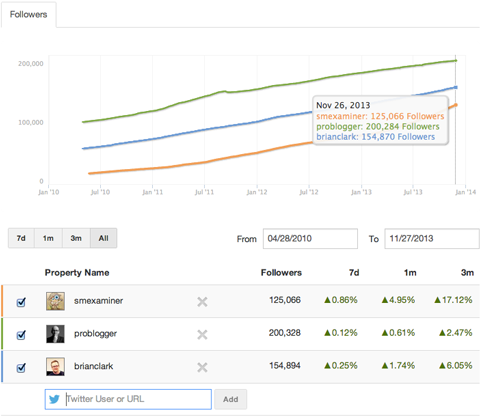Click smexaminer follower count 125,066
Image resolution: width=480 pixels, height=416 pixels.
[x=285, y=300]
